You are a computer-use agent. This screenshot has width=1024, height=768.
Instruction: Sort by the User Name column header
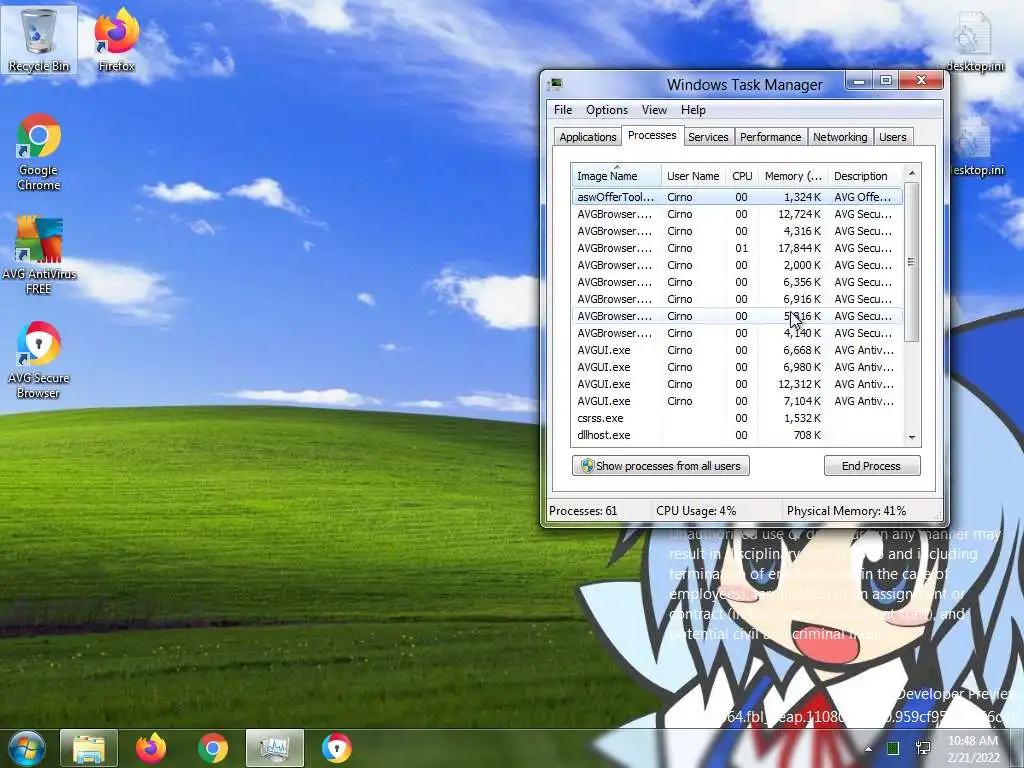[693, 176]
